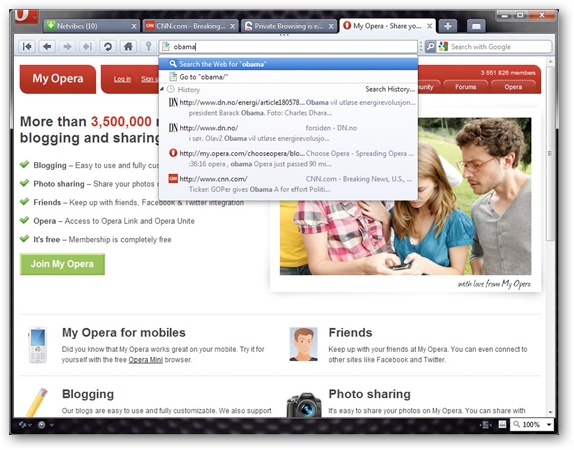Screen dimensions: 574x450
Task: Close the Private Browsing tab
Action: (331, 26)
